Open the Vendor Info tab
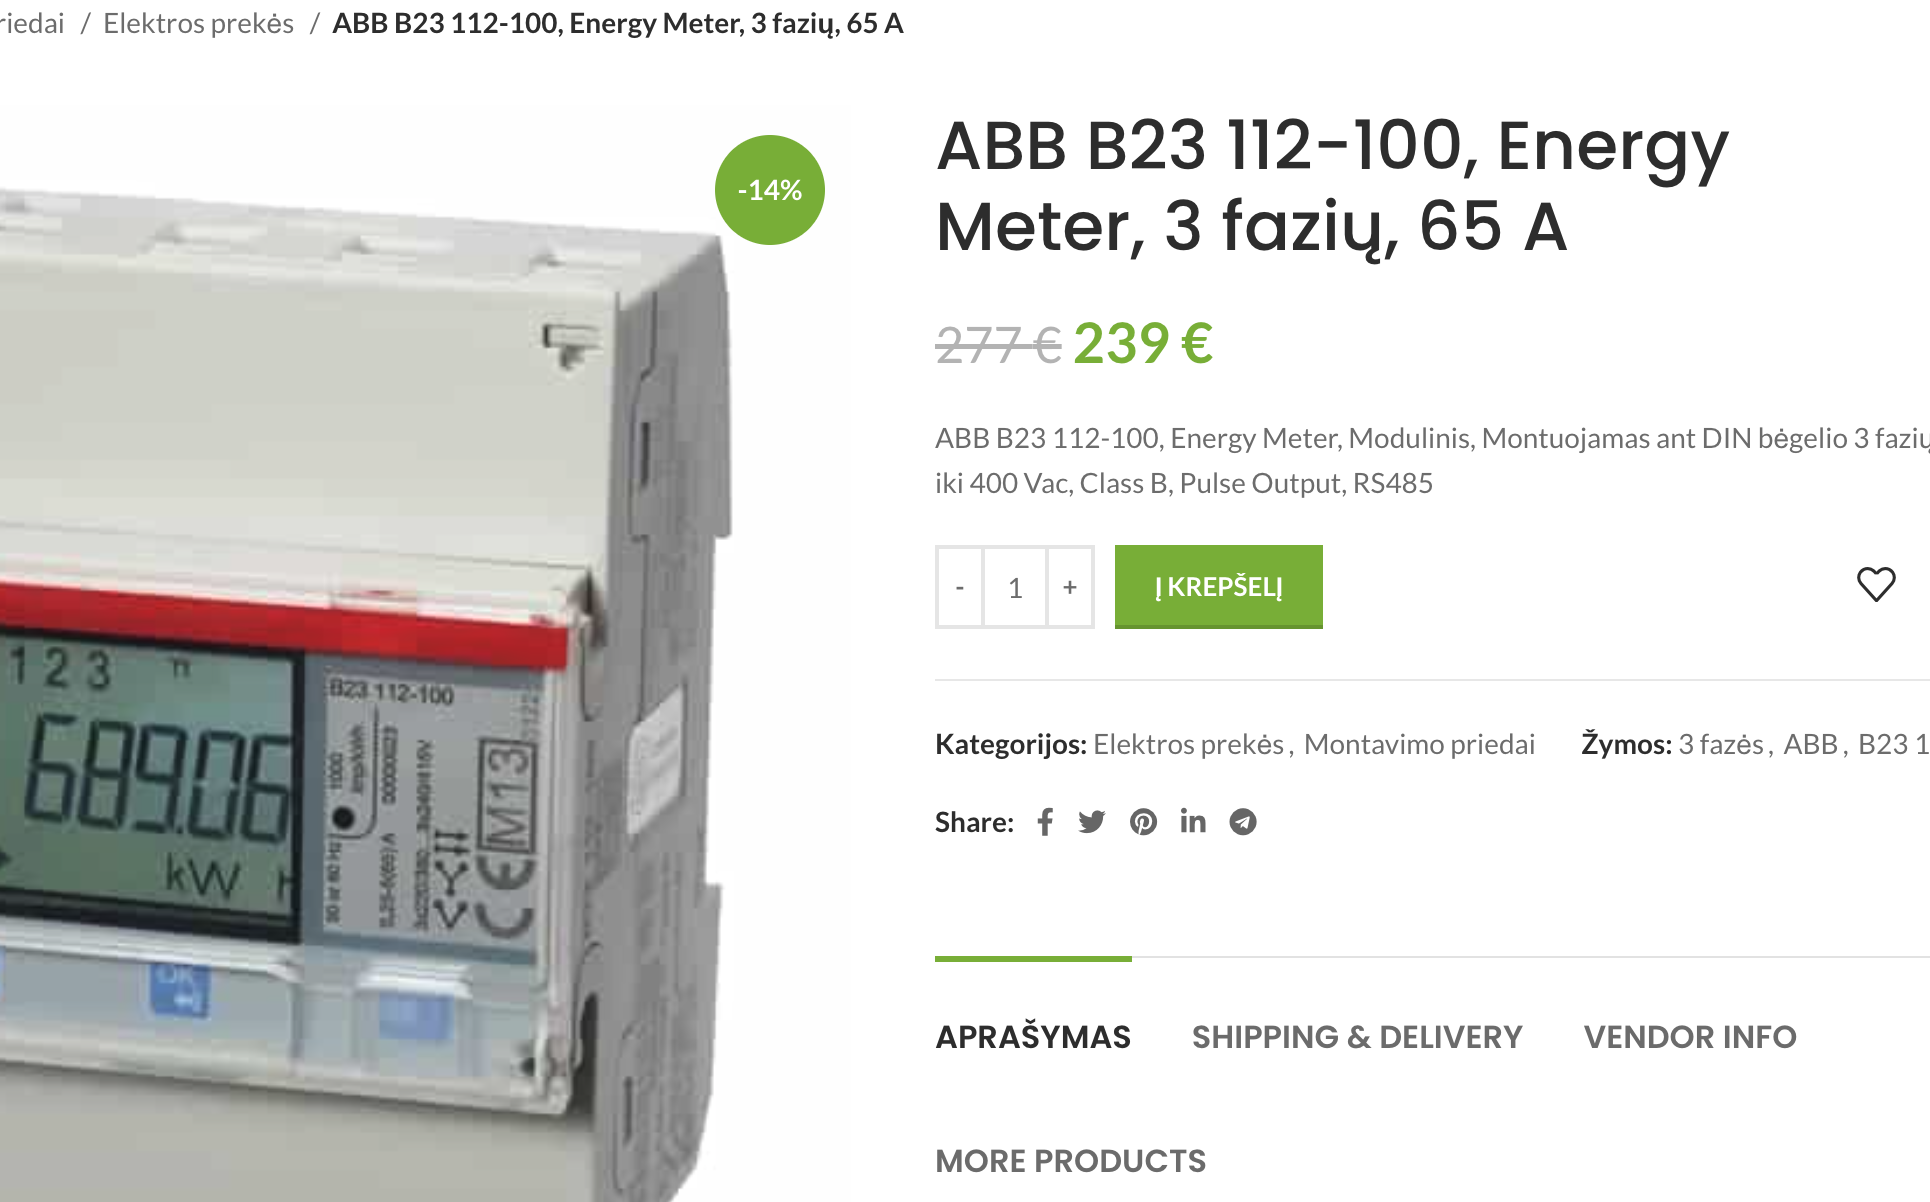Viewport: 1930px width, 1202px height. coord(1690,1037)
